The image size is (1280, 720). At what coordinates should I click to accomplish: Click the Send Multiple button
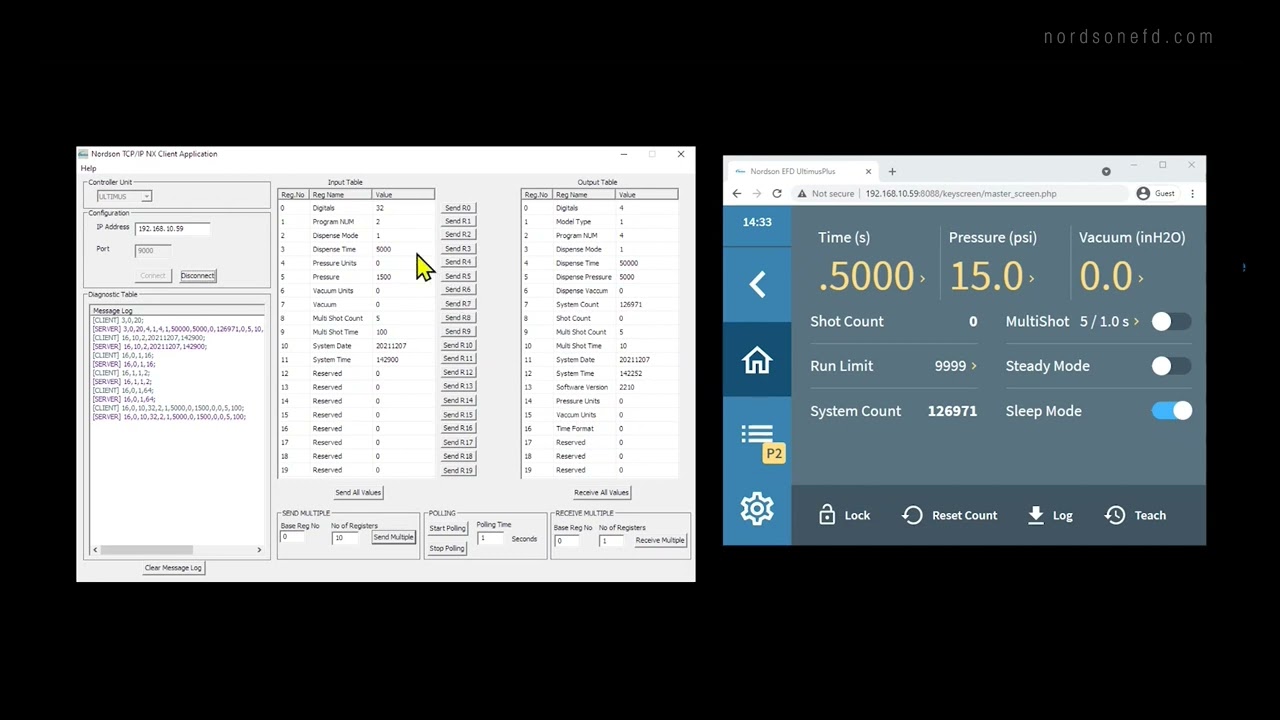(x=393, y=538)
